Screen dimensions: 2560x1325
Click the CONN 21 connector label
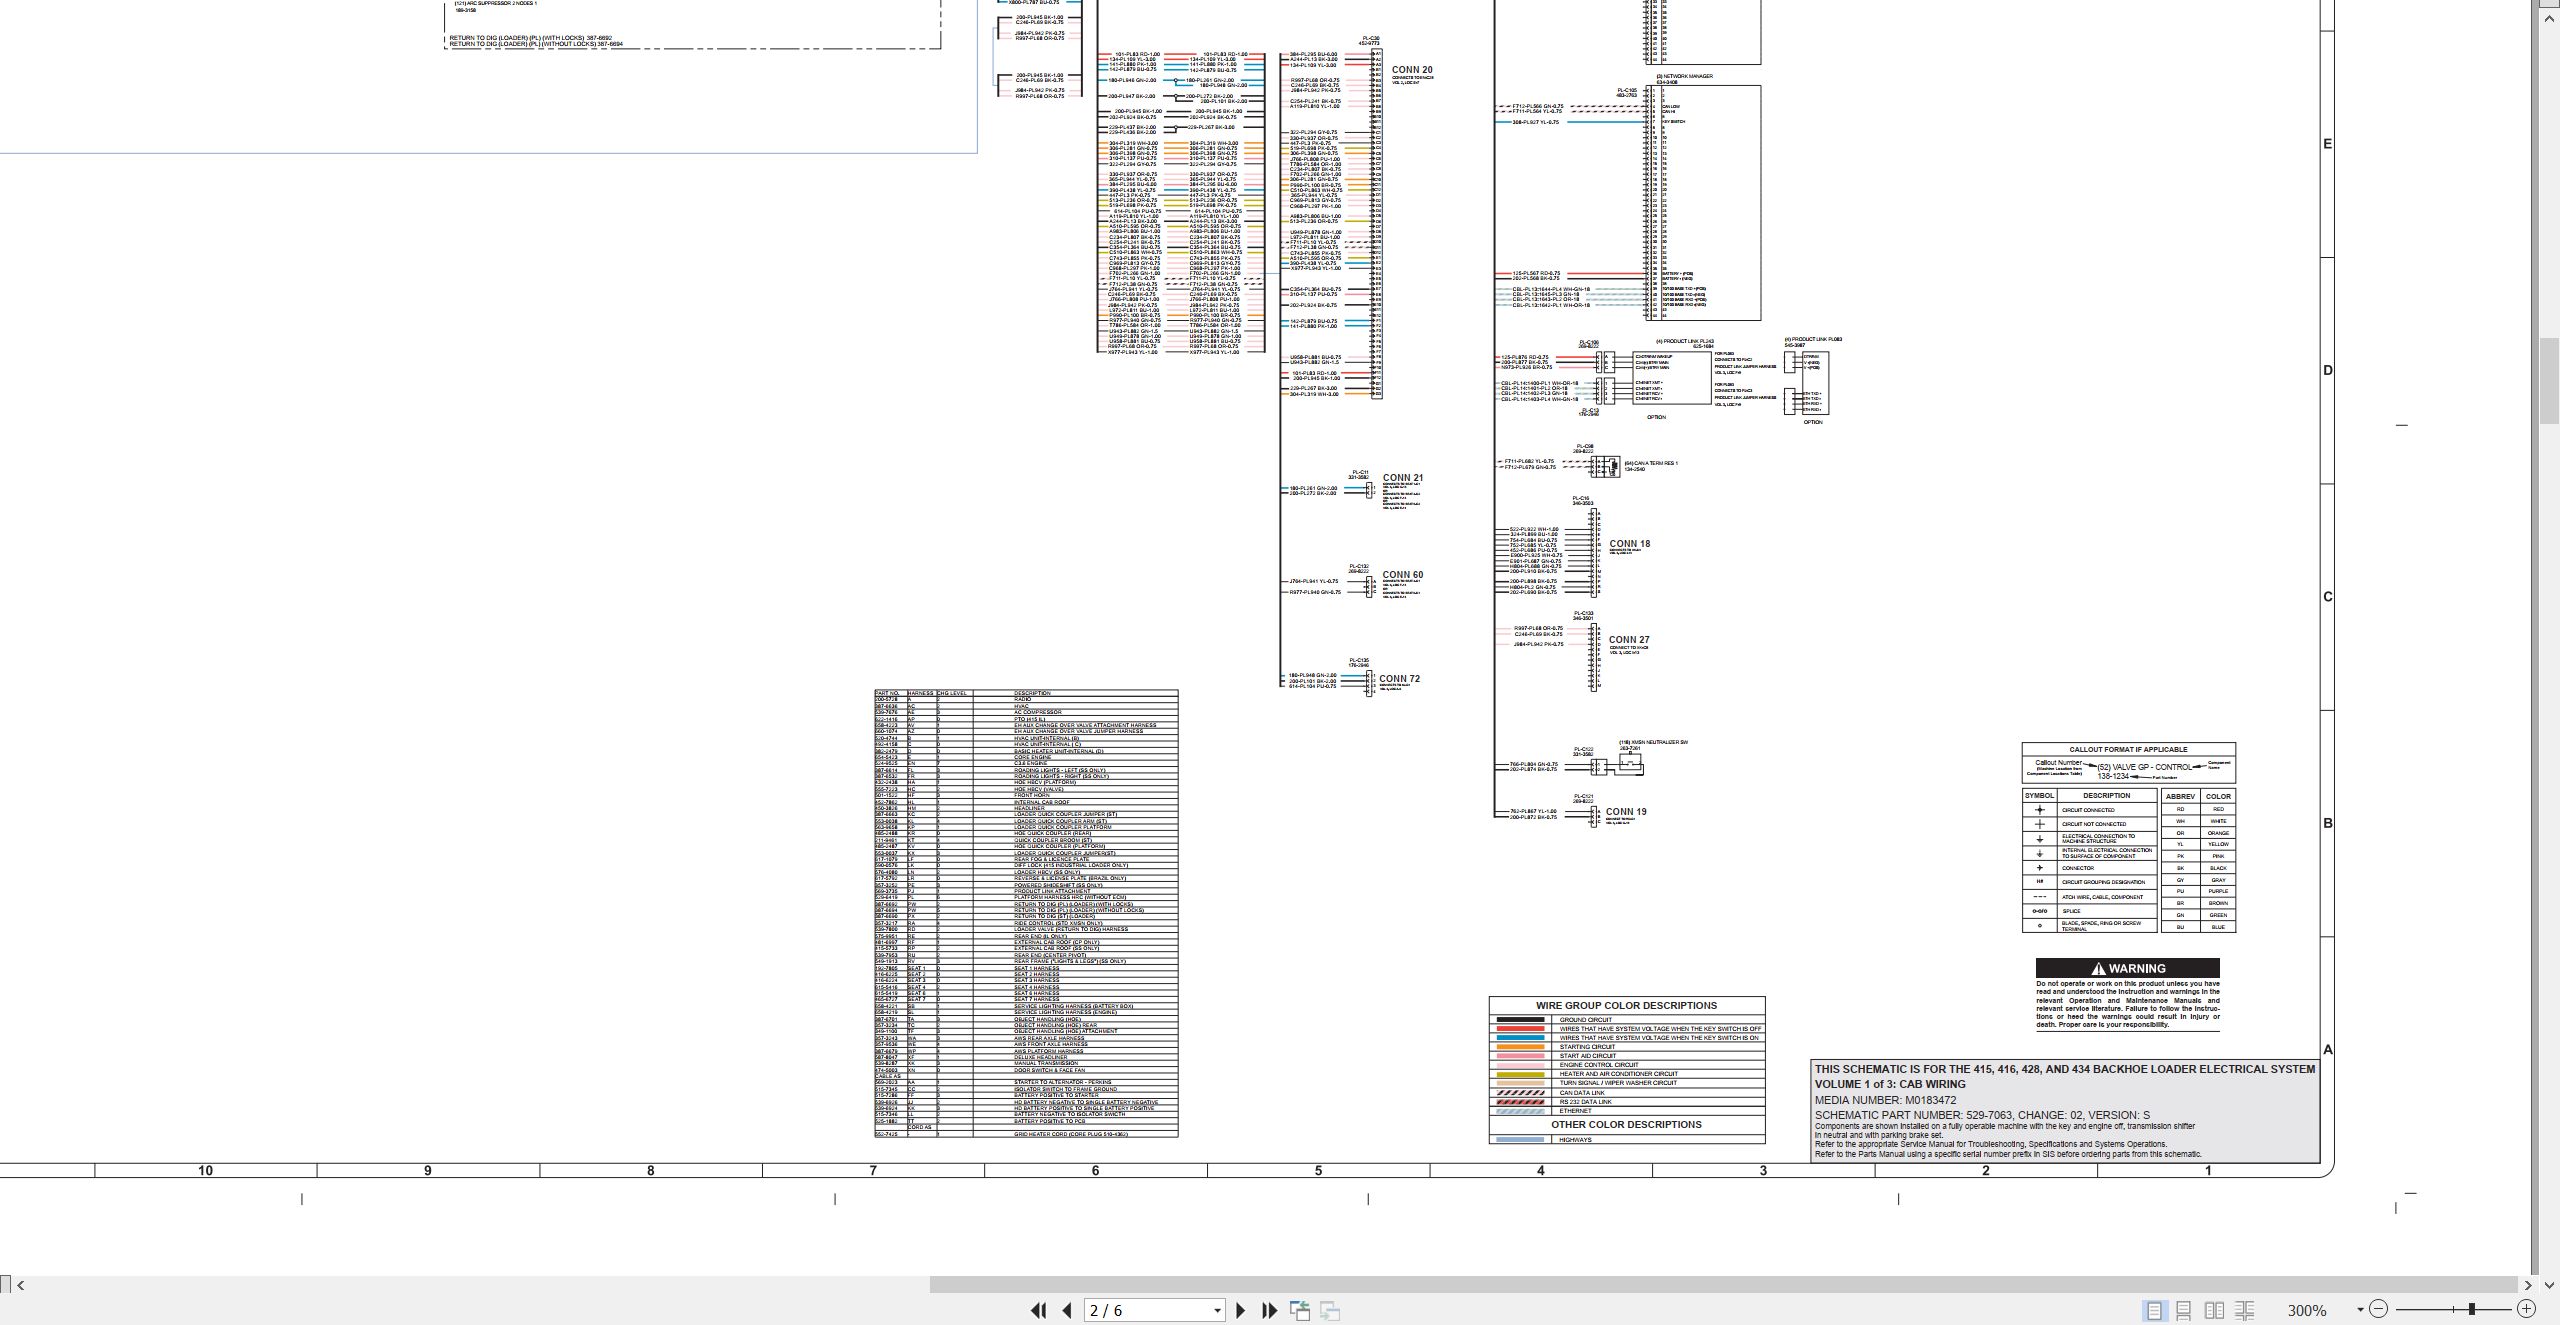1403,478
